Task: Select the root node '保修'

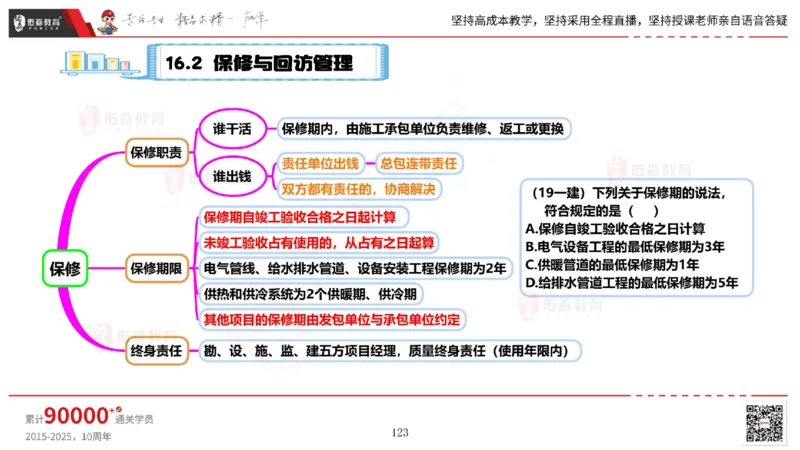Action: (x=65, y=268)
